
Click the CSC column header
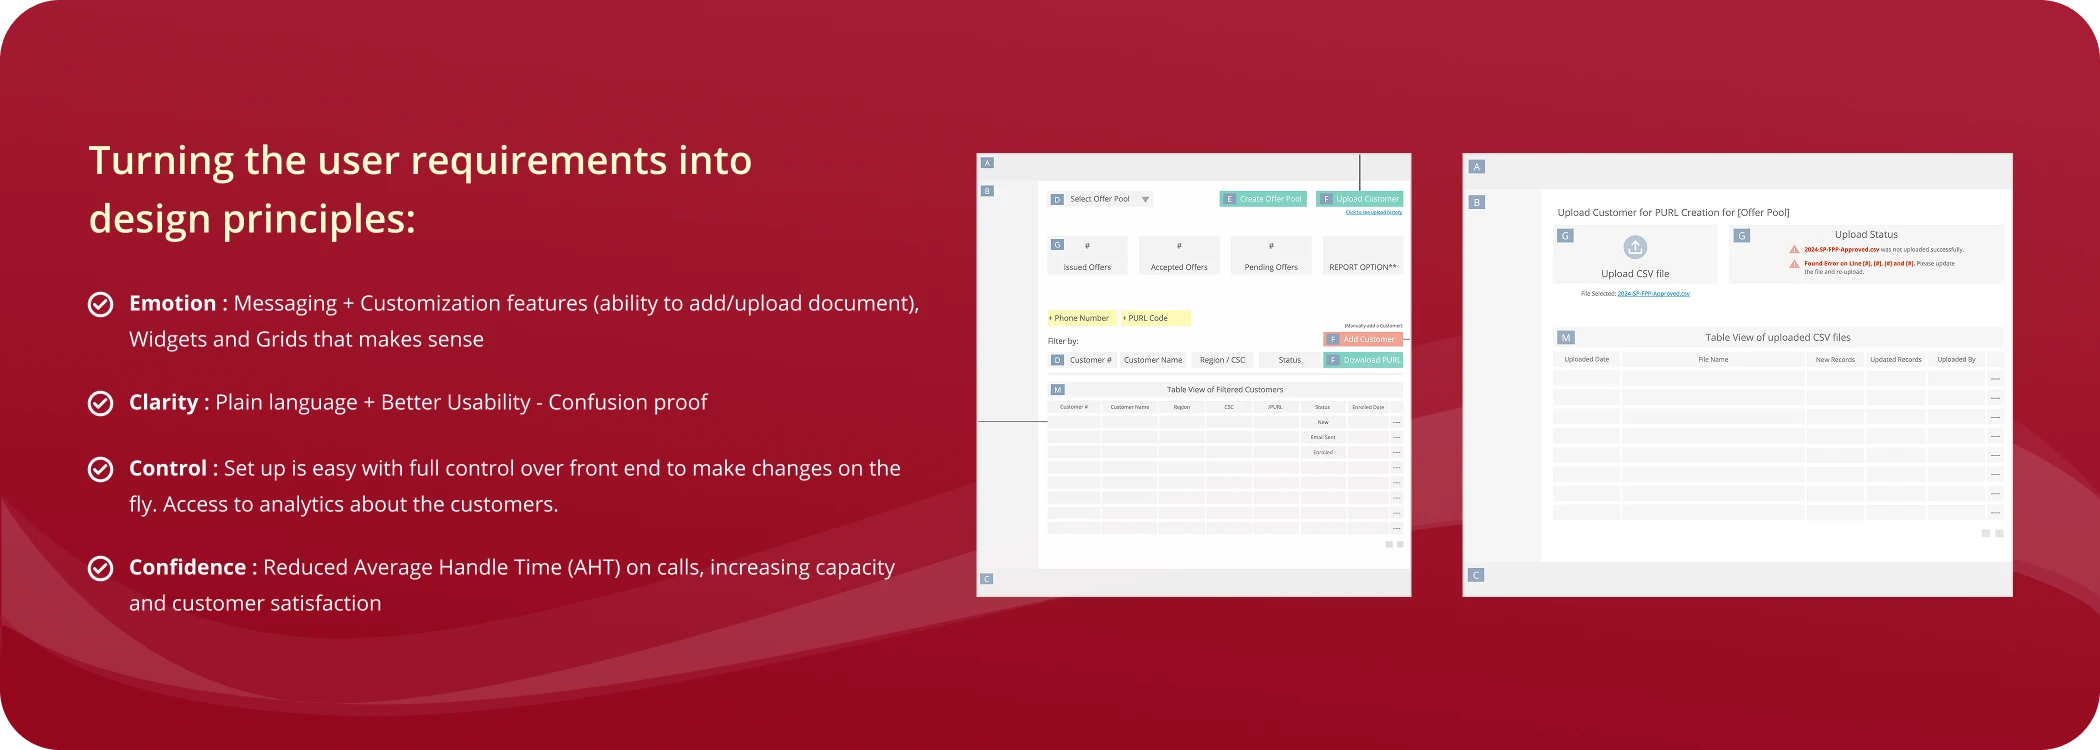point(1229,407)
